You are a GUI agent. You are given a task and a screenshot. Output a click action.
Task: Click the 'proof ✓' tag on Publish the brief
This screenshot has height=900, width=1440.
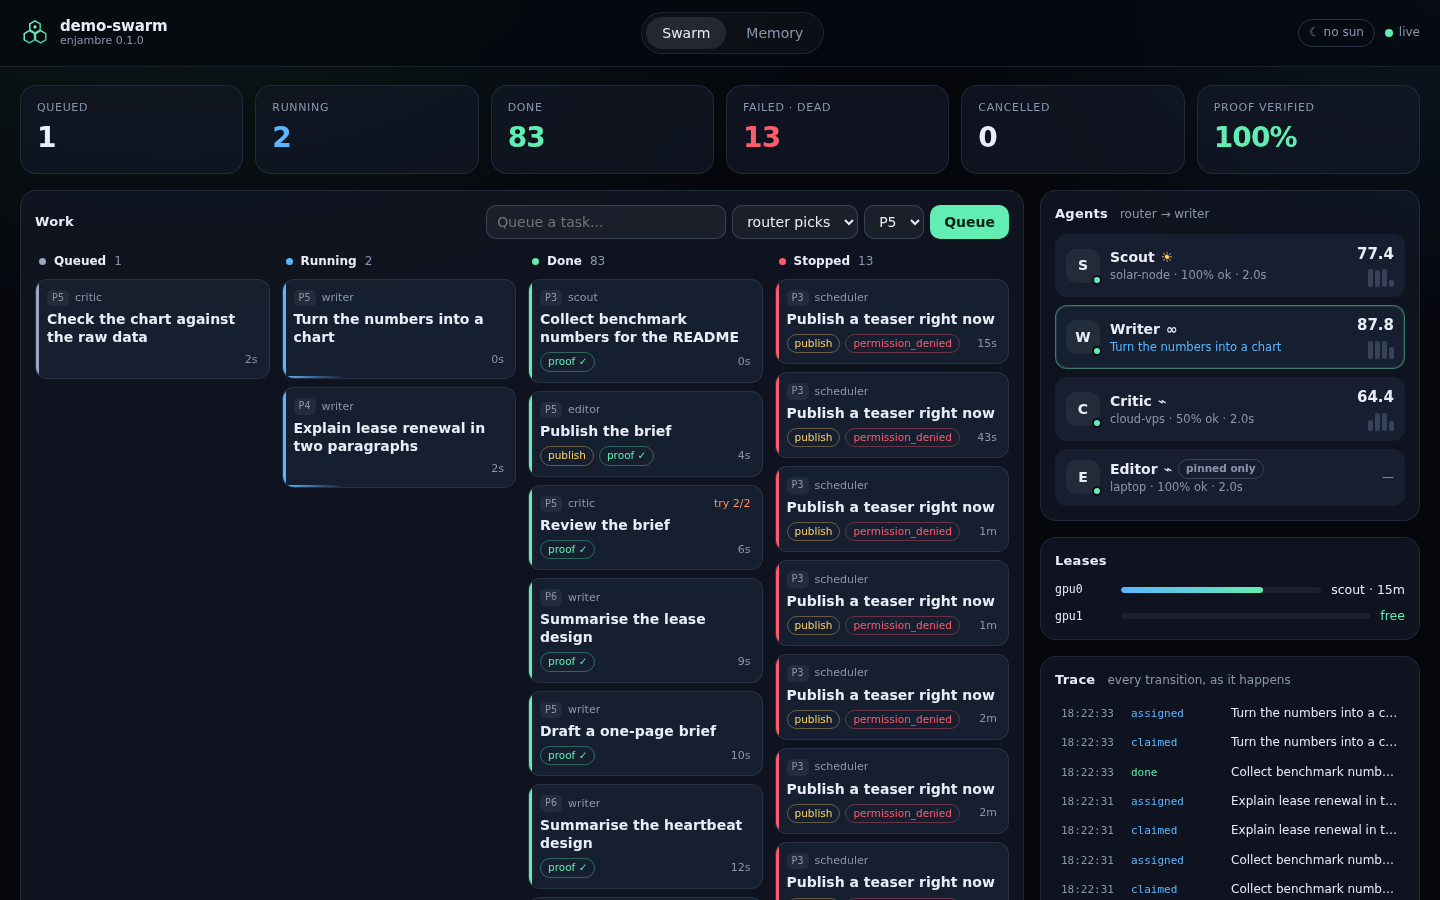[626, 456]
